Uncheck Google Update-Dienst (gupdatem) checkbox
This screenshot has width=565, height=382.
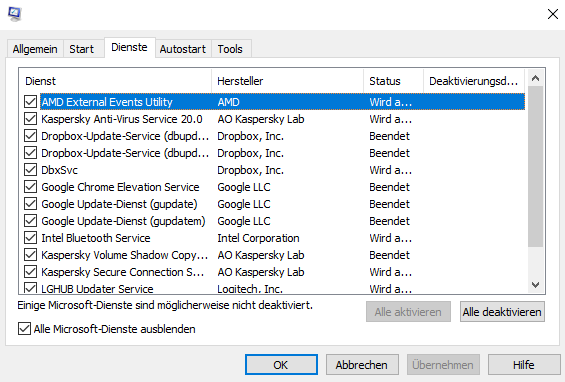pyautogui.click(x=31, y=221)
